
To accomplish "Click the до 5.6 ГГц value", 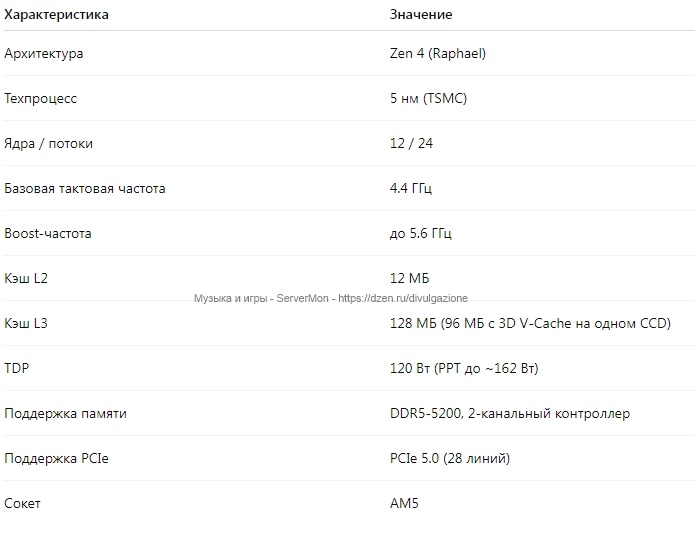I will [420, 233].
